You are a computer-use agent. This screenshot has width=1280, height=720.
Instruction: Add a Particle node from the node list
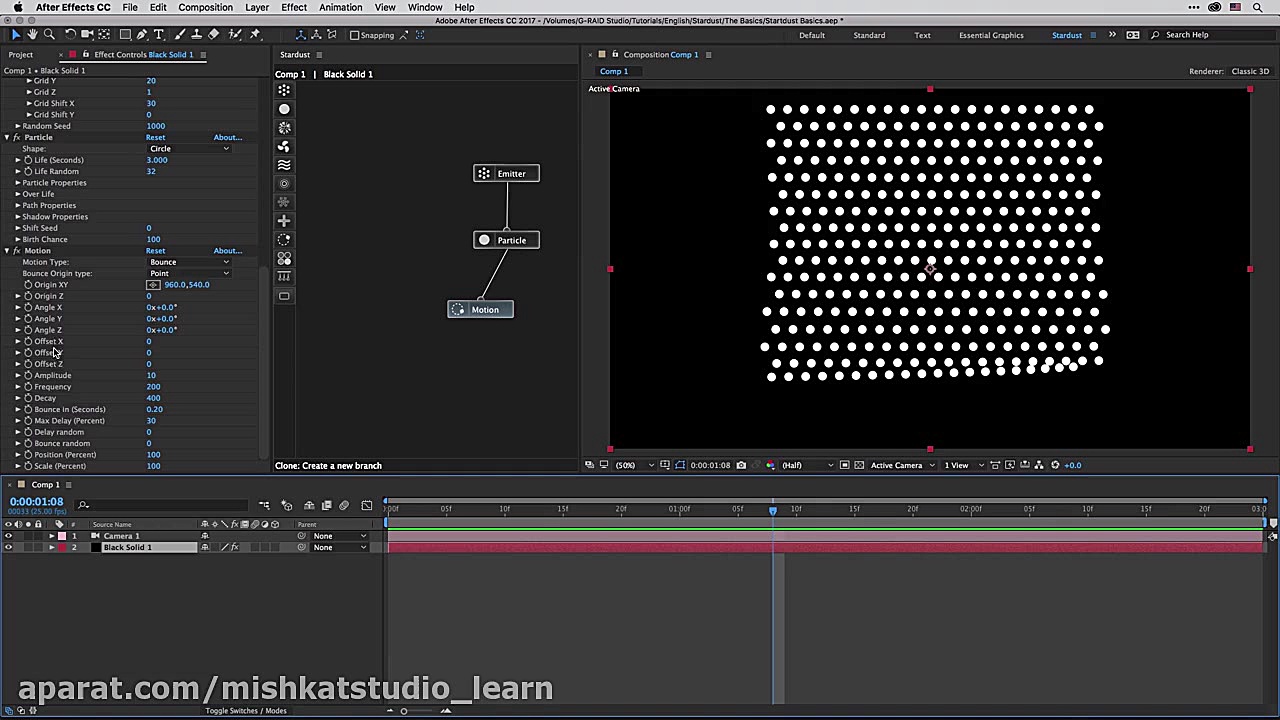[284, 109]
